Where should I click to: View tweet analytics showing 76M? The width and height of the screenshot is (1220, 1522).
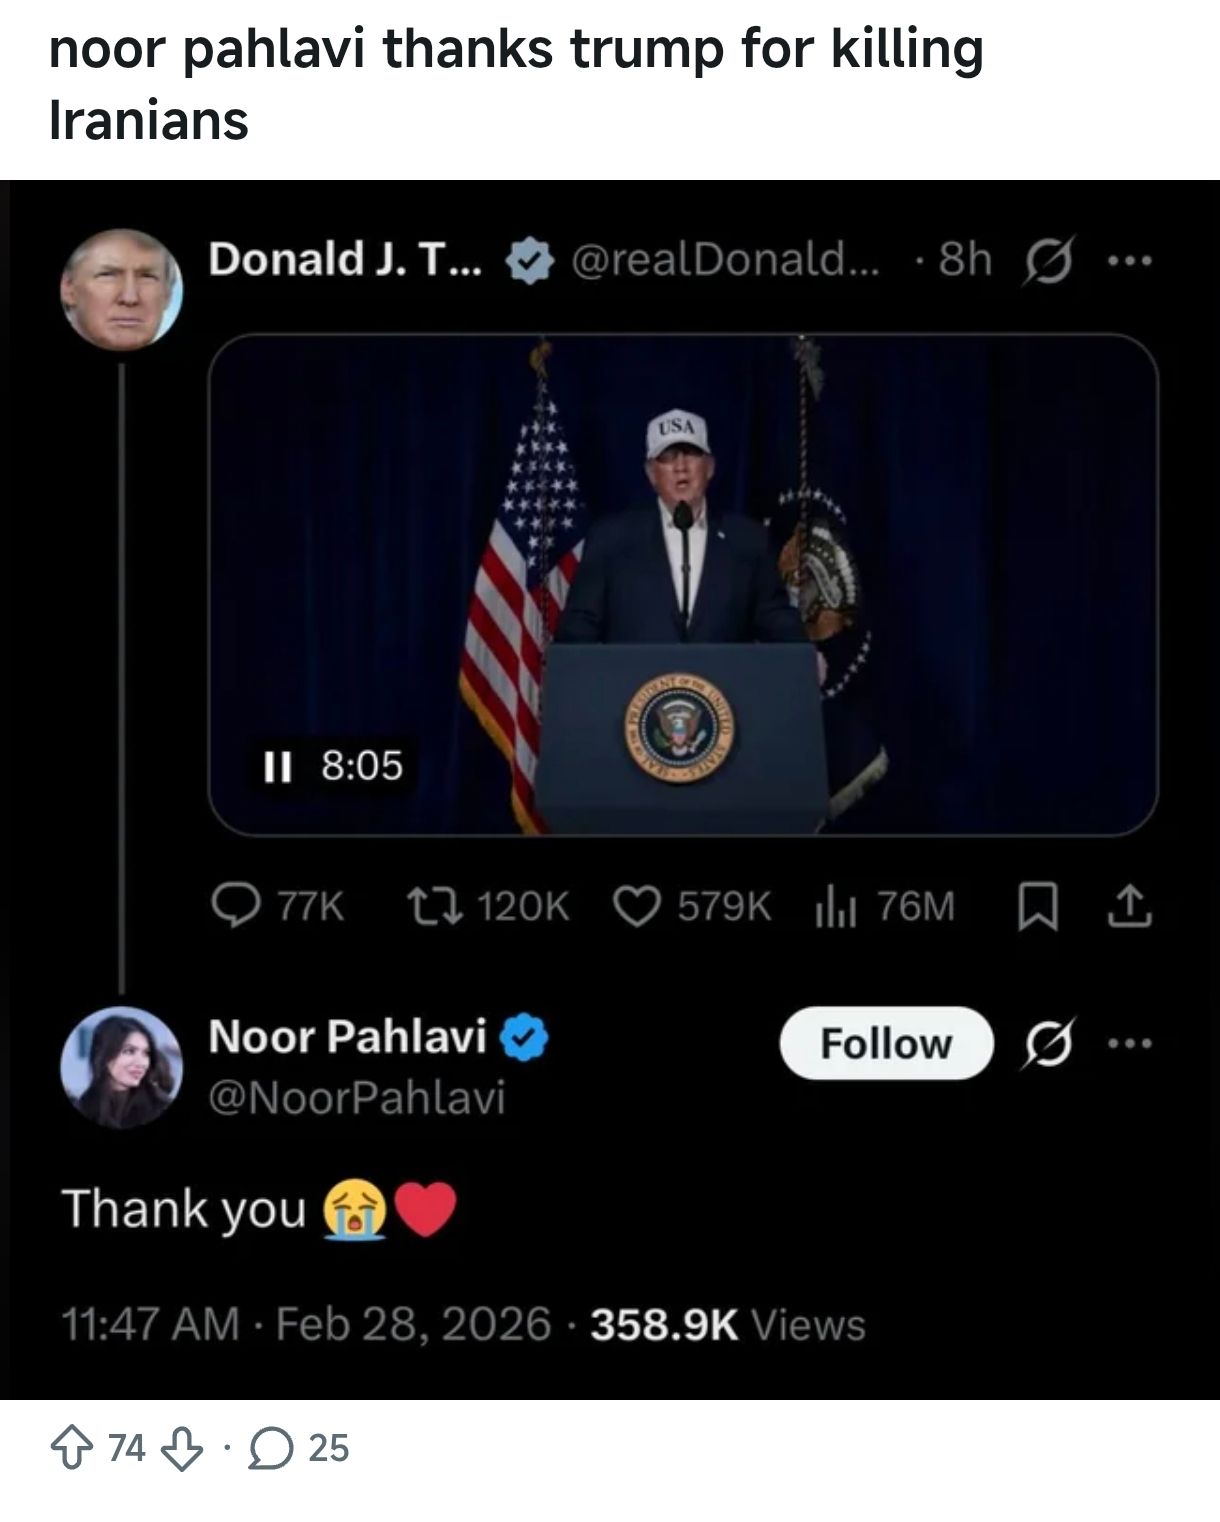(x=832, y=906)
